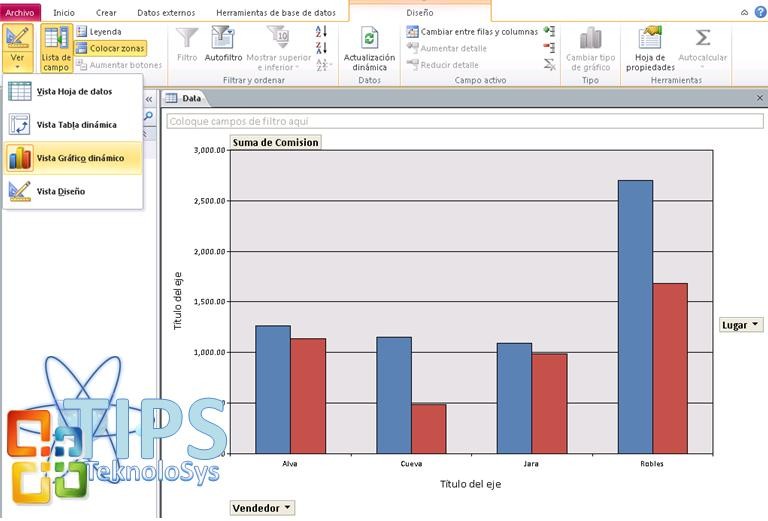Collapse the navigation pane with double chevron
The image size is (768, 521).
pos(149,99)
